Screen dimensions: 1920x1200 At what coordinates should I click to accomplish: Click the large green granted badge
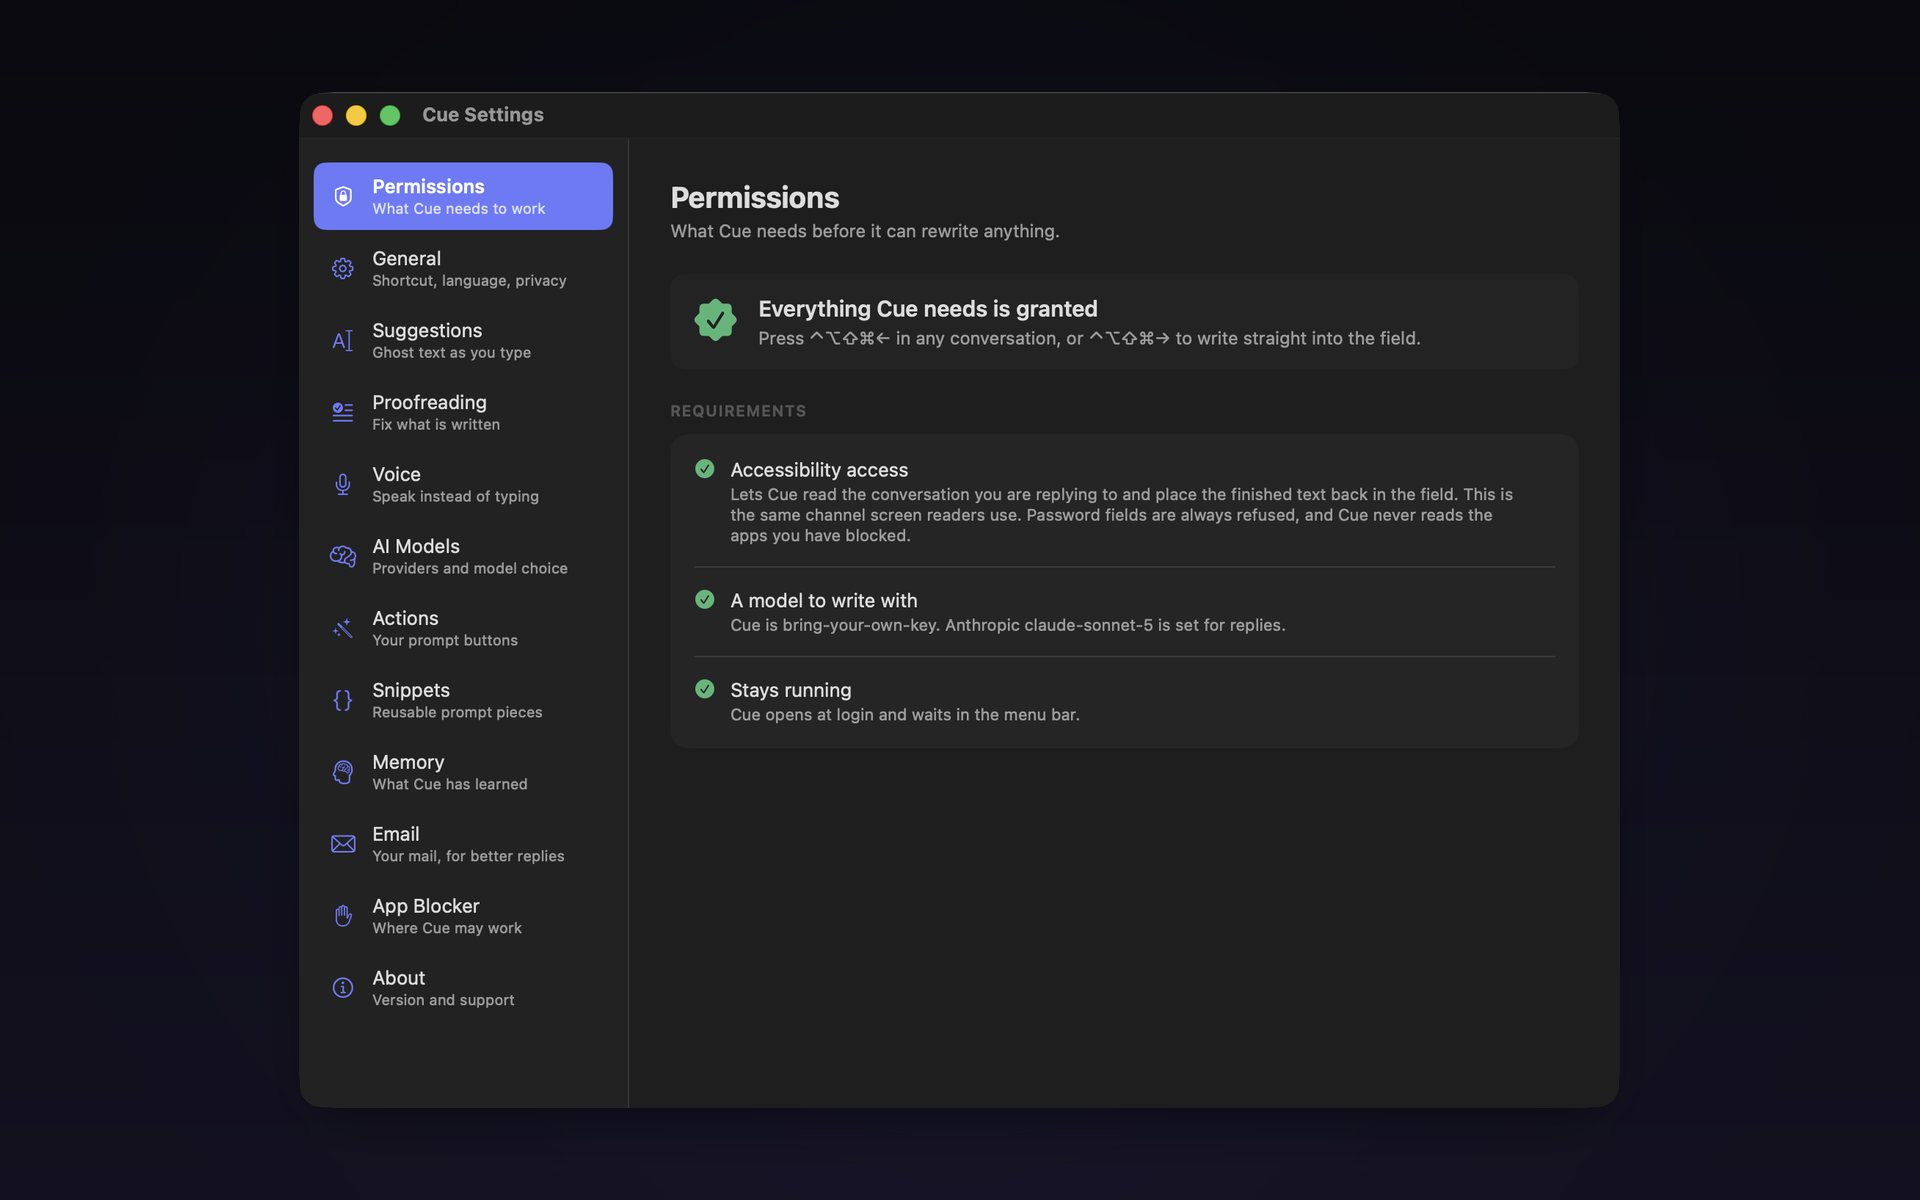click(715, 320)
